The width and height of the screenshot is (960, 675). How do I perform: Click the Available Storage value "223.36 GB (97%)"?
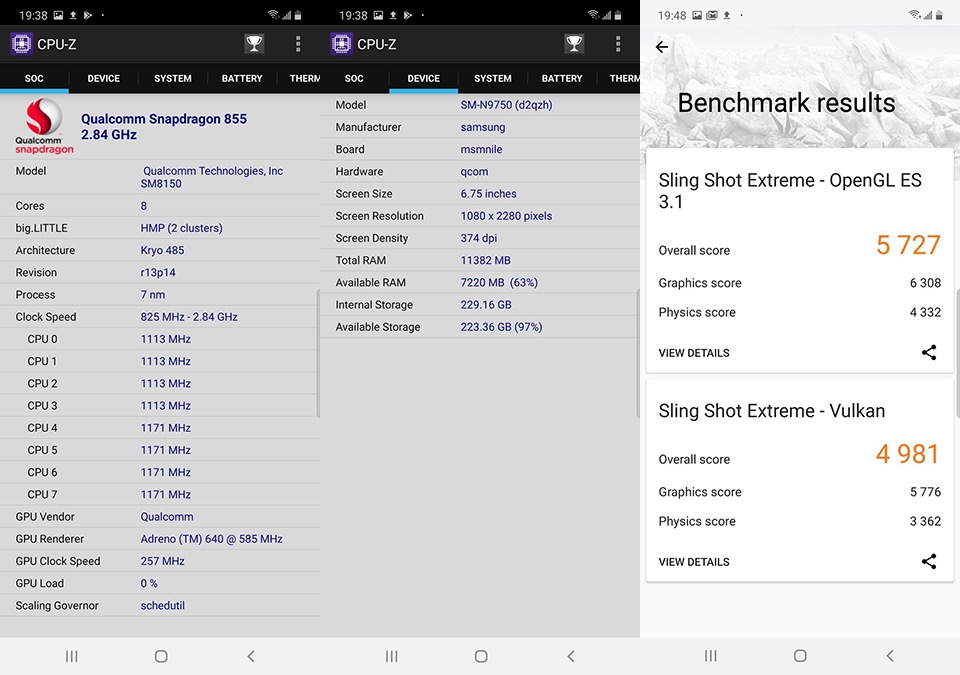click(501, 327)
